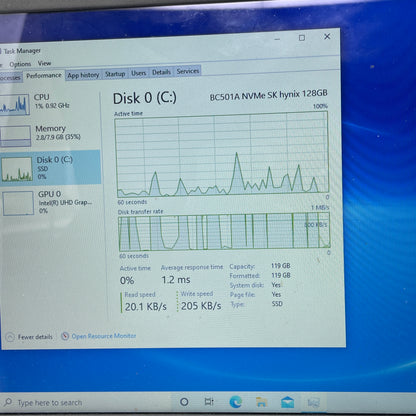Click the 1.2 ms average response time

[x=176, y=280]
